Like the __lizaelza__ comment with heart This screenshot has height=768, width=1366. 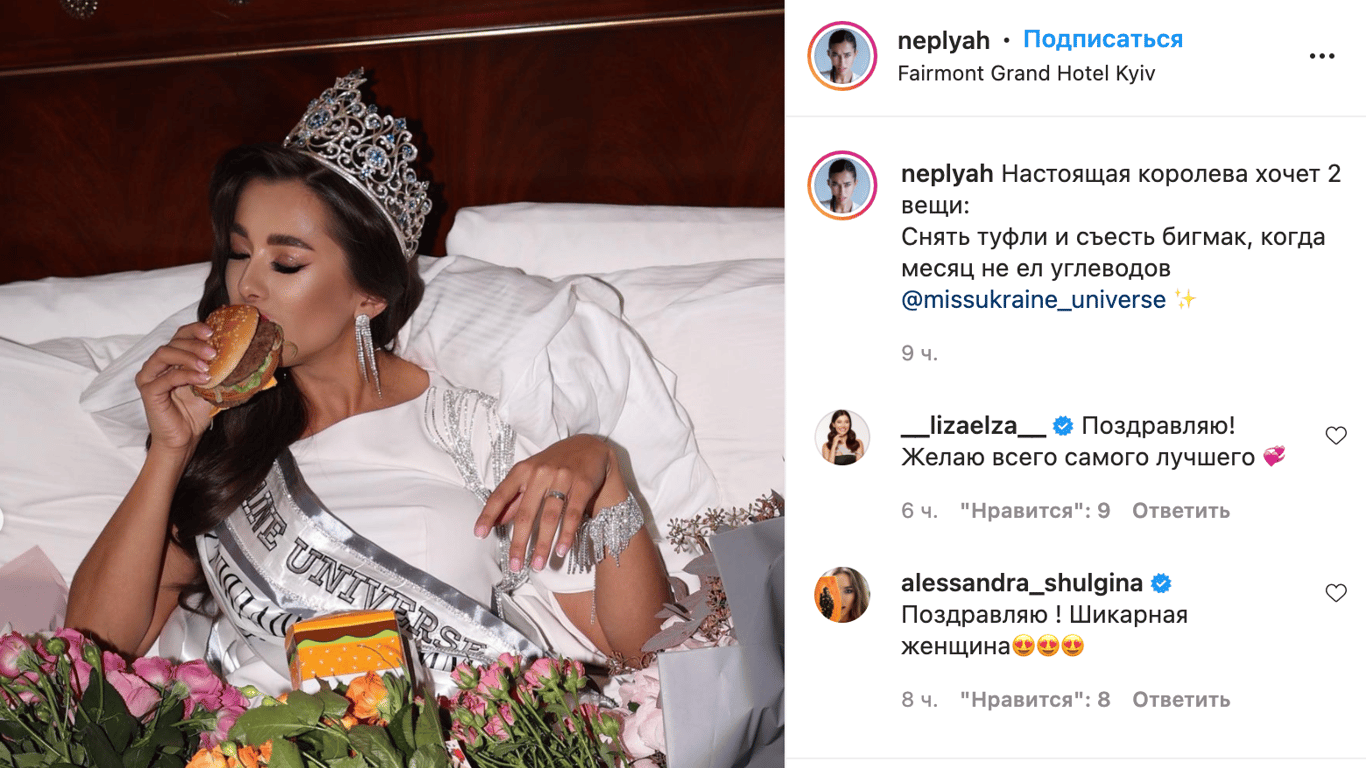click(1336, 435)
